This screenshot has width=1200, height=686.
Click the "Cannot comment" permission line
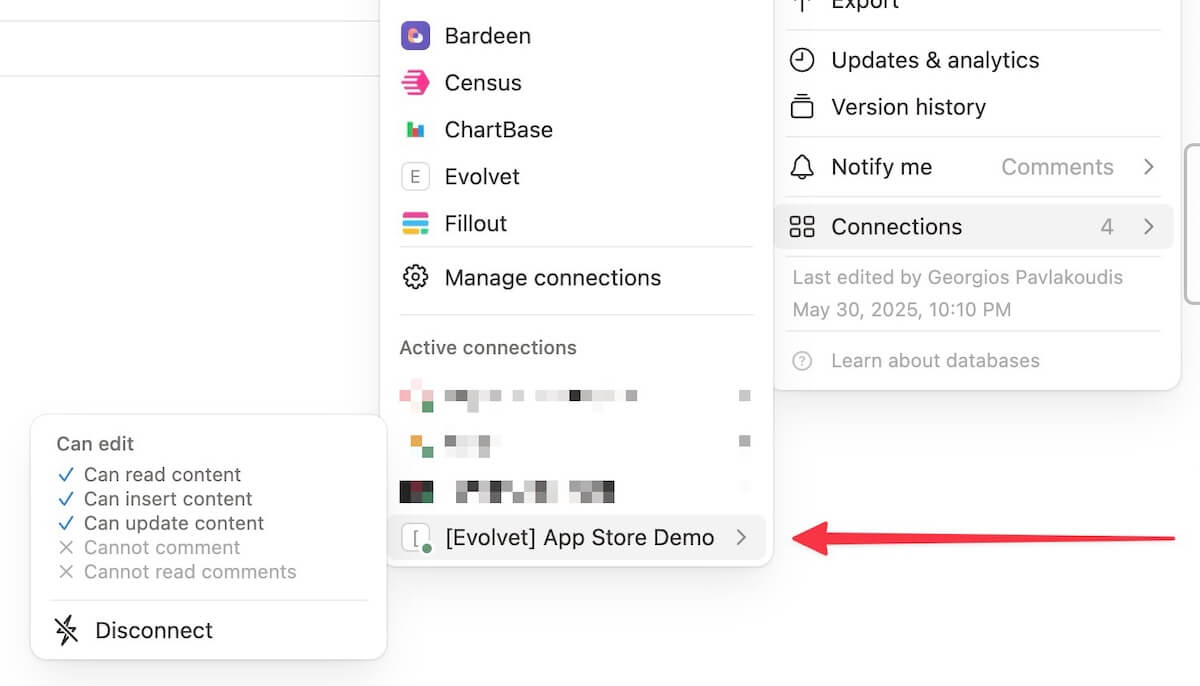tap(162, 548)
